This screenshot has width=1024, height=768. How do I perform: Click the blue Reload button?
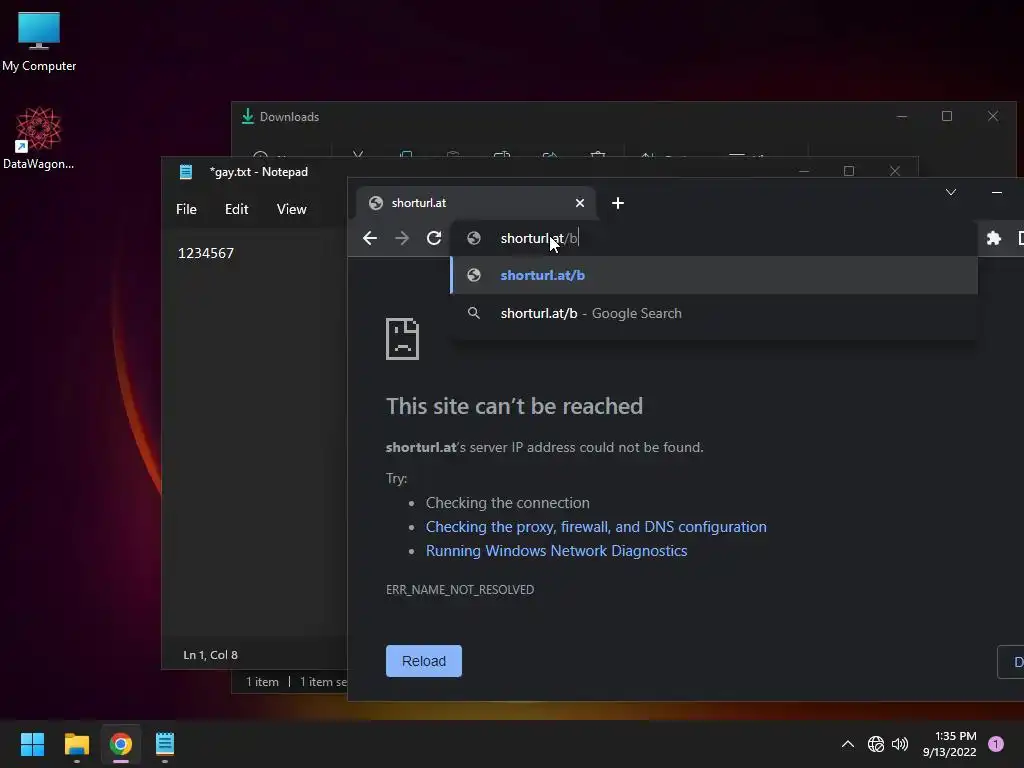click(x=424, y=661)
